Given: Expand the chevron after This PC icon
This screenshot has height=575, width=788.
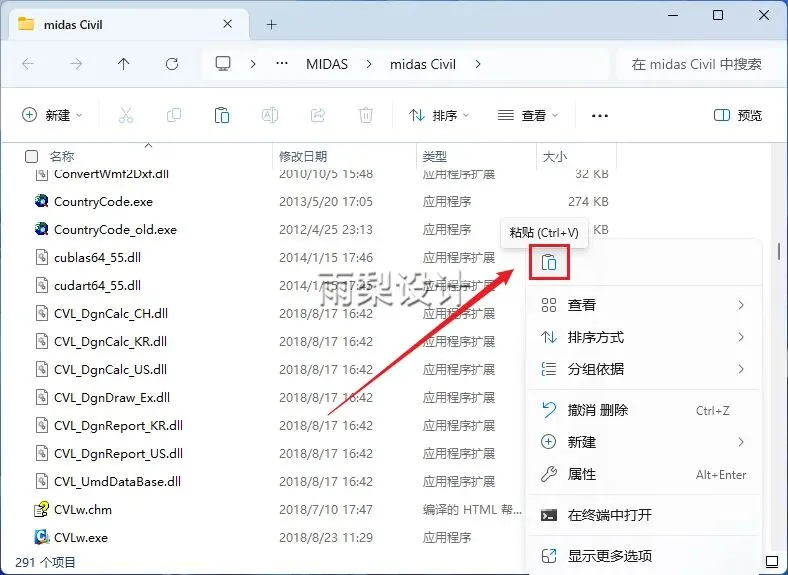Looking at the screenshot, I should [253, 64].
